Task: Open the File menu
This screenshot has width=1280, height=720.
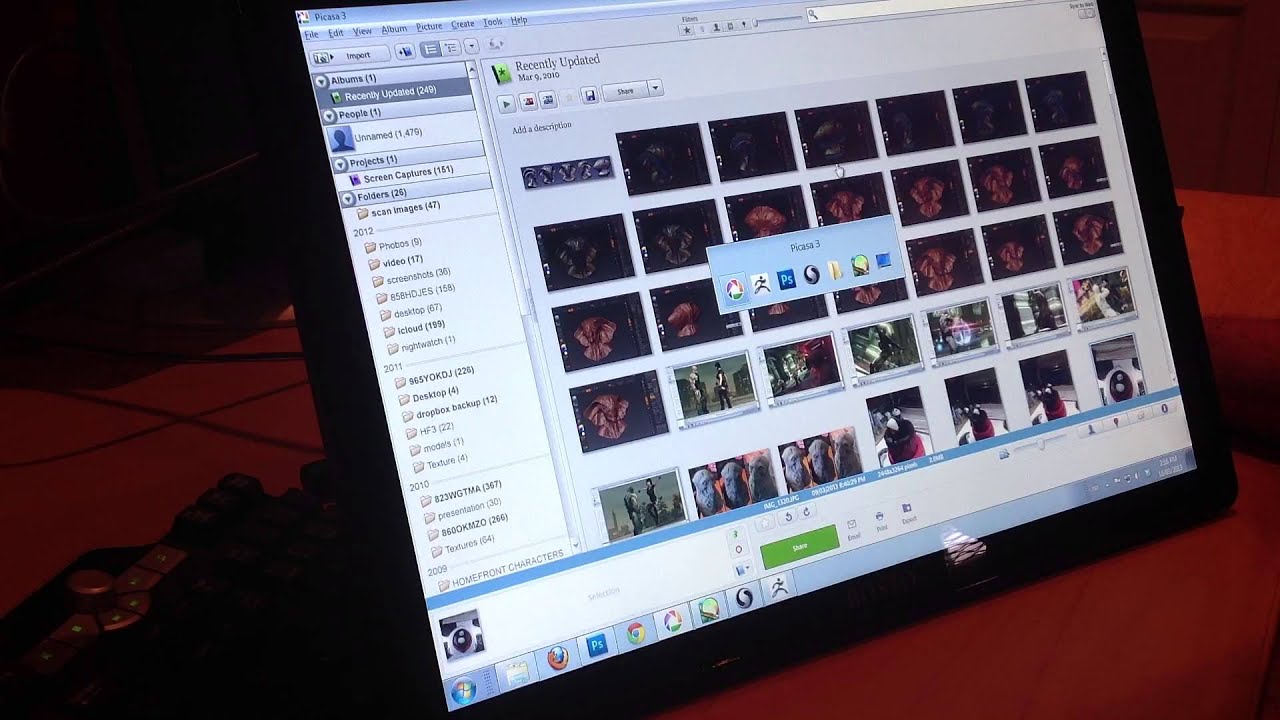Action: (312, 35)
